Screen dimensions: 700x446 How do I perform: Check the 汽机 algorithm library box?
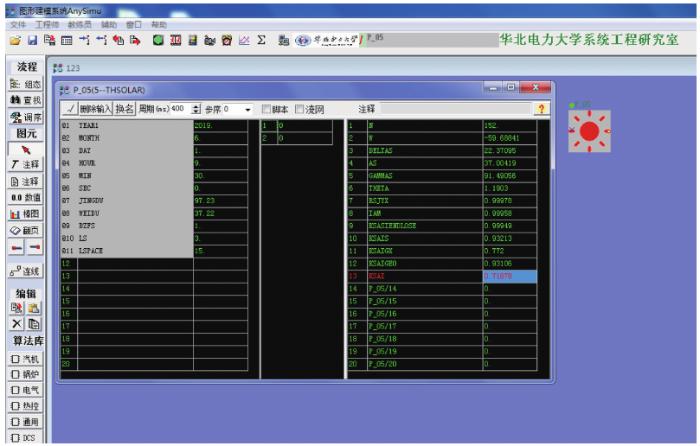click(16, 358)
